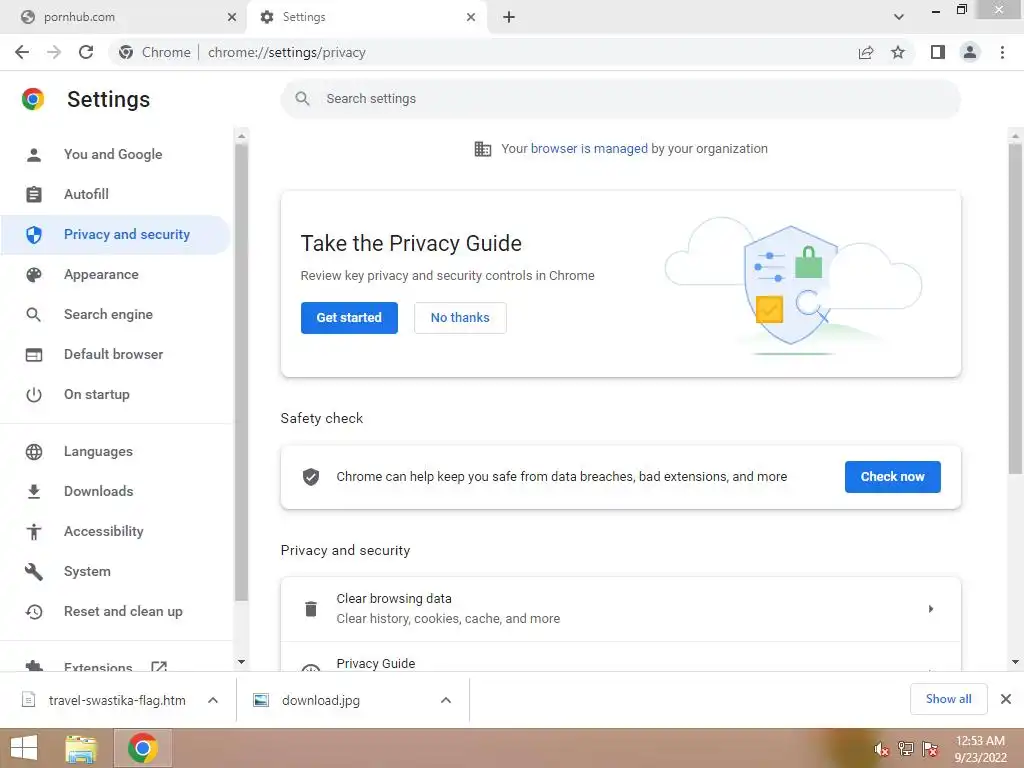Open the download.jpg file
Screen dimensions: 1024x768
(x=320, y=700)
